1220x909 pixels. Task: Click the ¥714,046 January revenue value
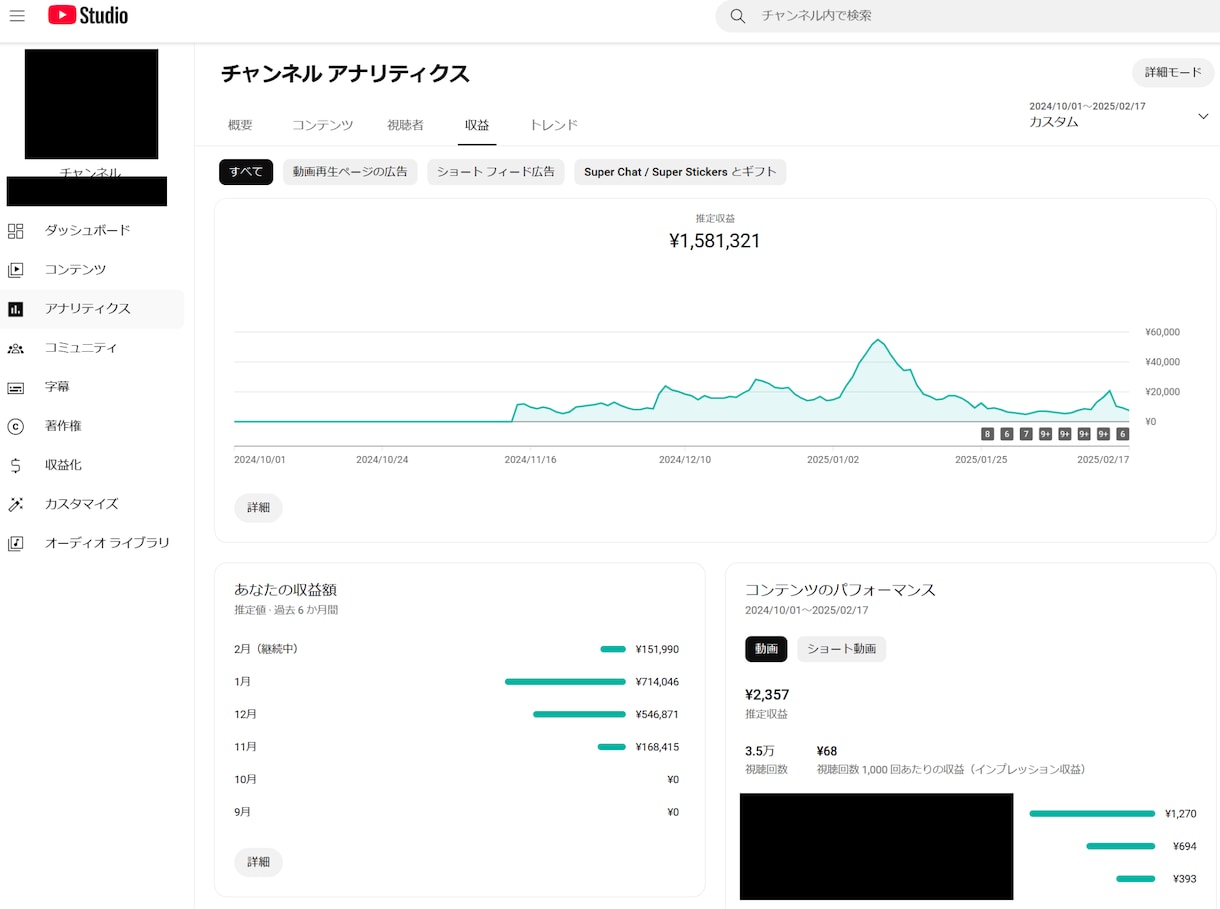pos(657,682)
